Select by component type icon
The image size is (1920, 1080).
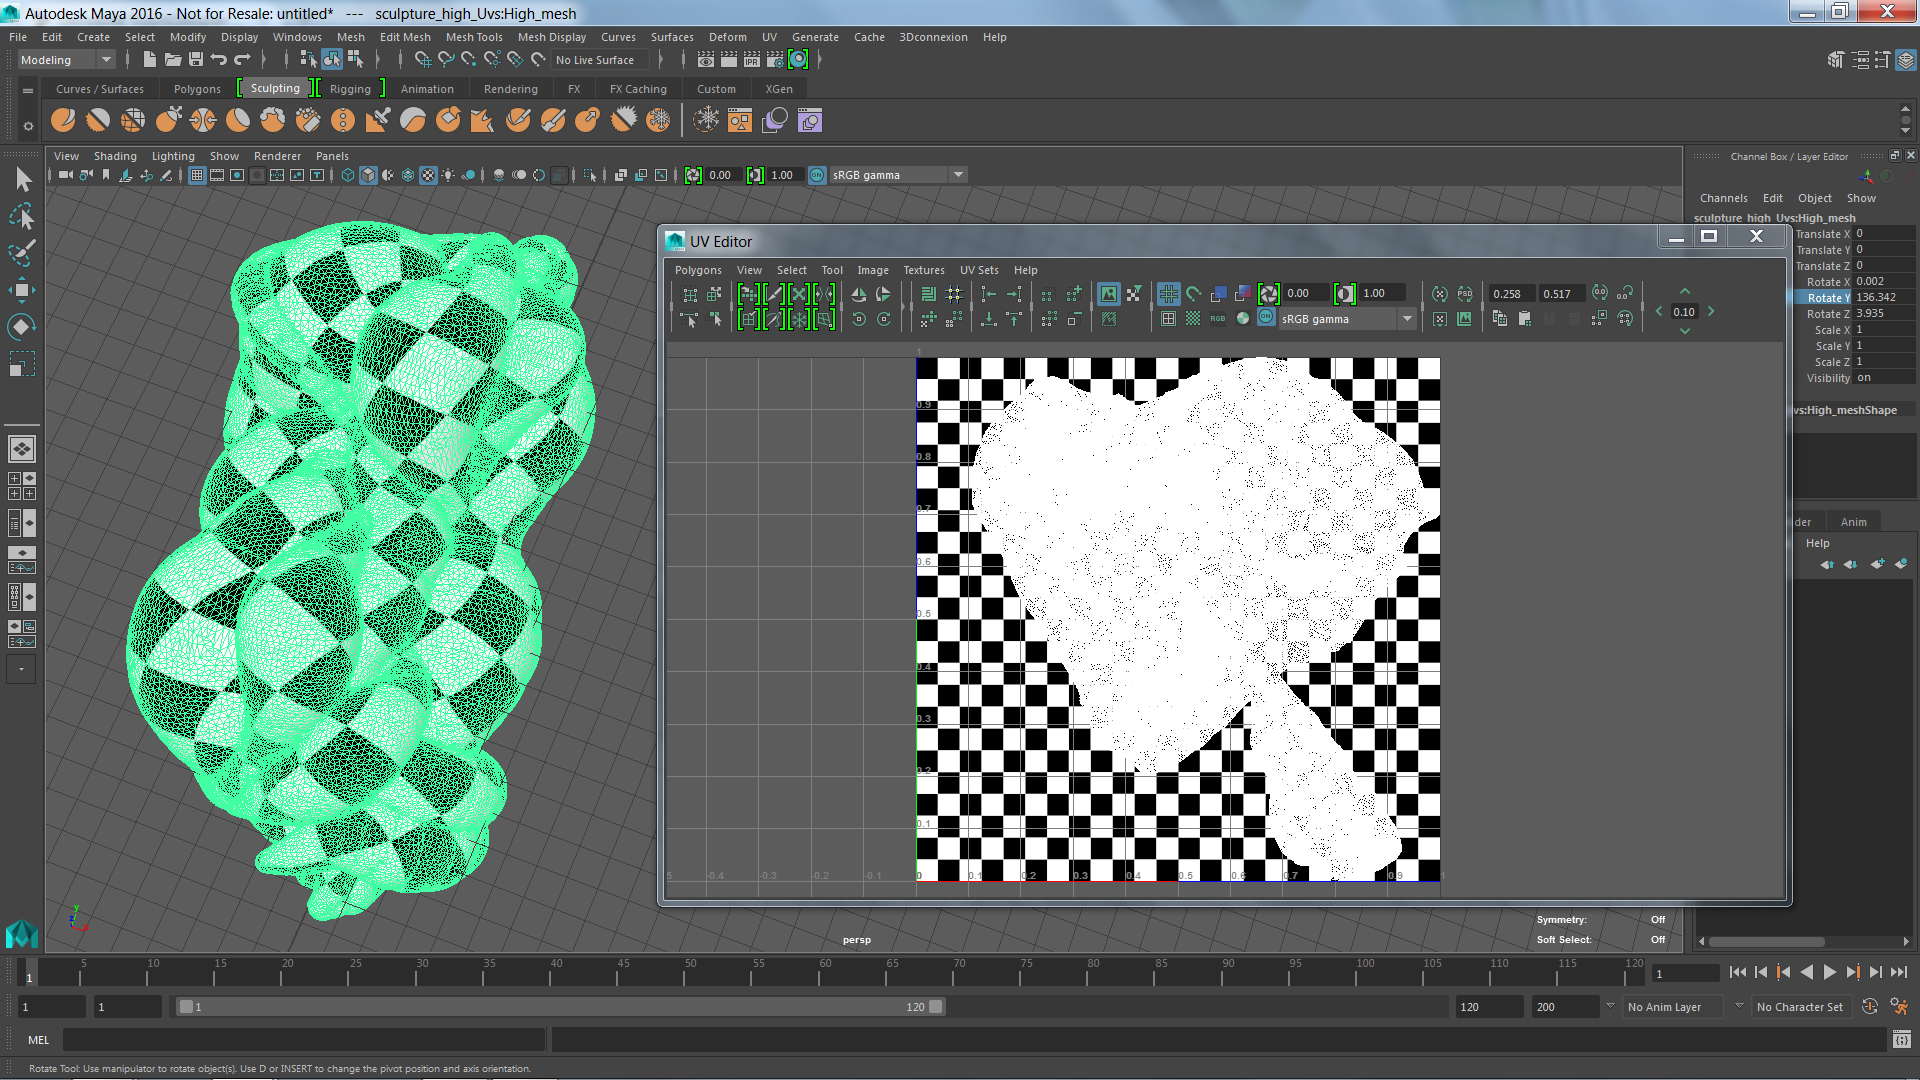(x=355, y=60)
